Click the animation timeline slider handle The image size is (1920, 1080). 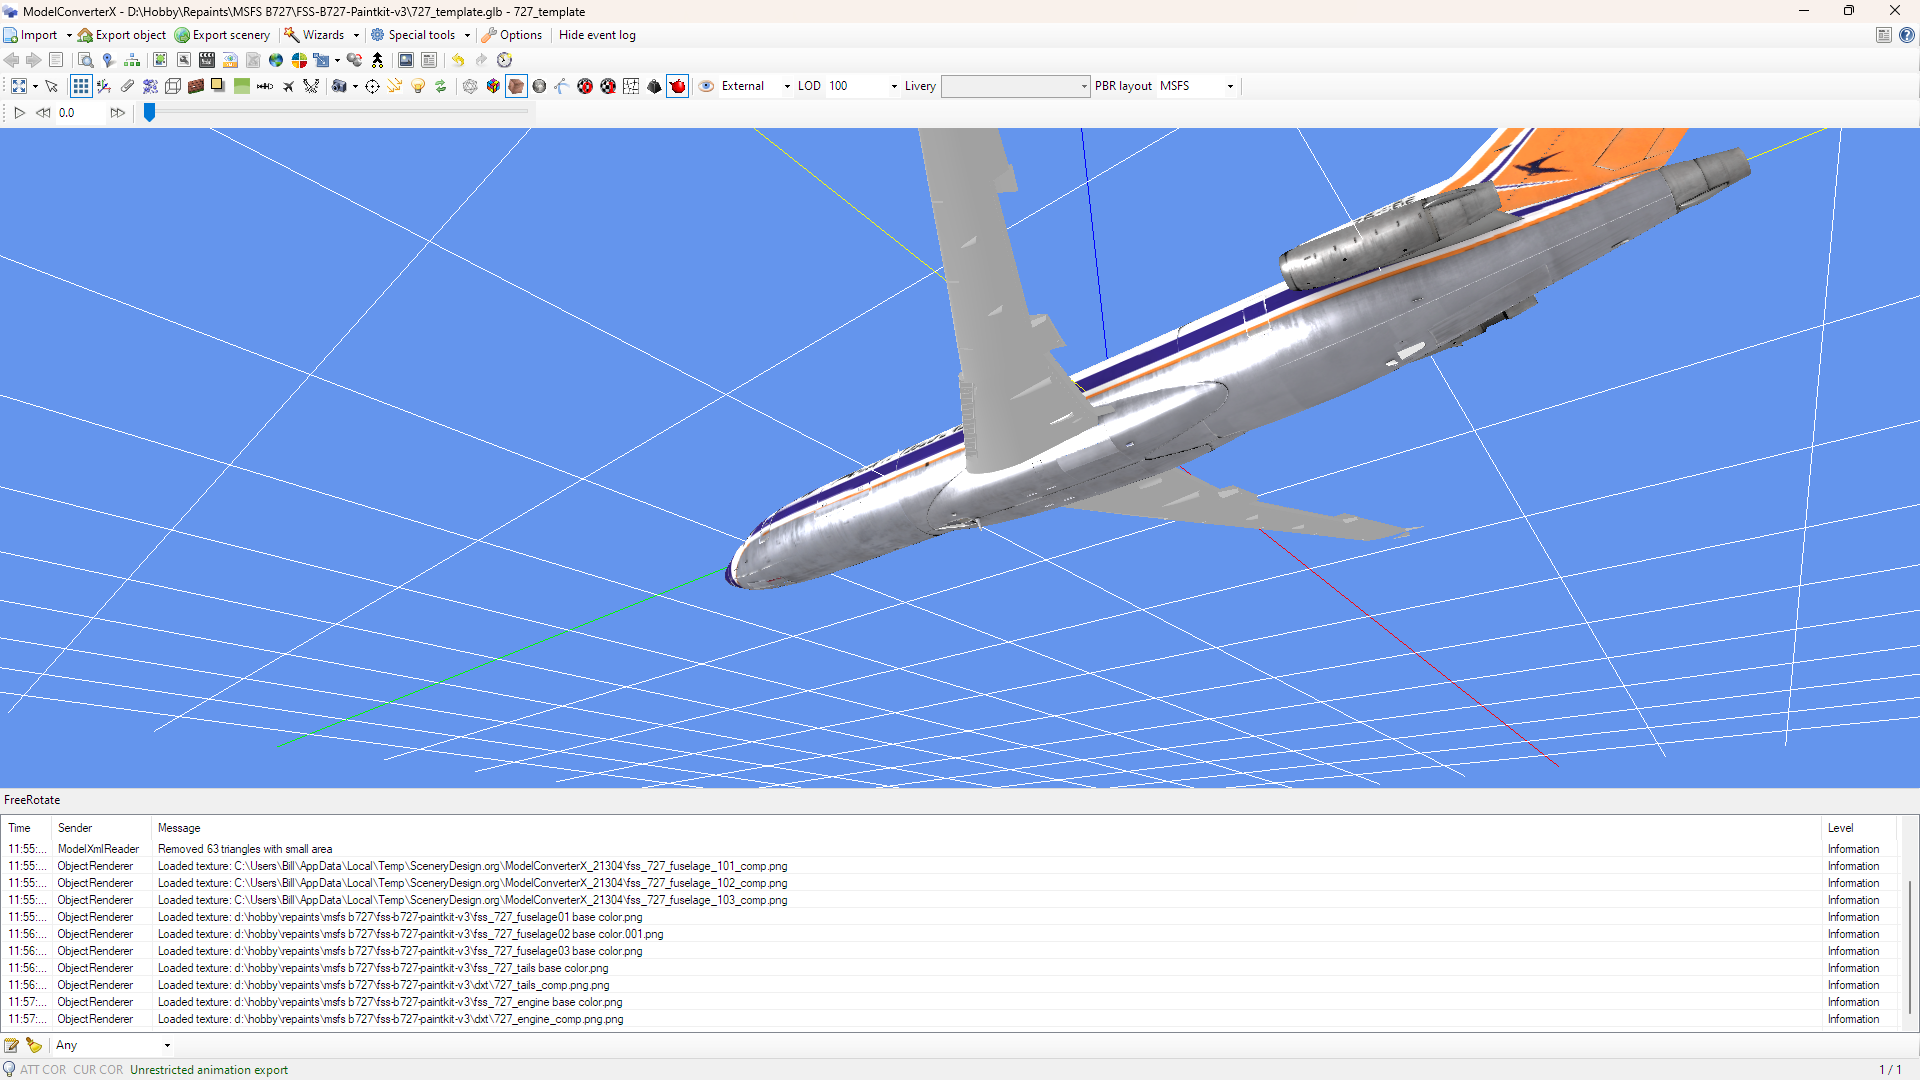point(149,113)
